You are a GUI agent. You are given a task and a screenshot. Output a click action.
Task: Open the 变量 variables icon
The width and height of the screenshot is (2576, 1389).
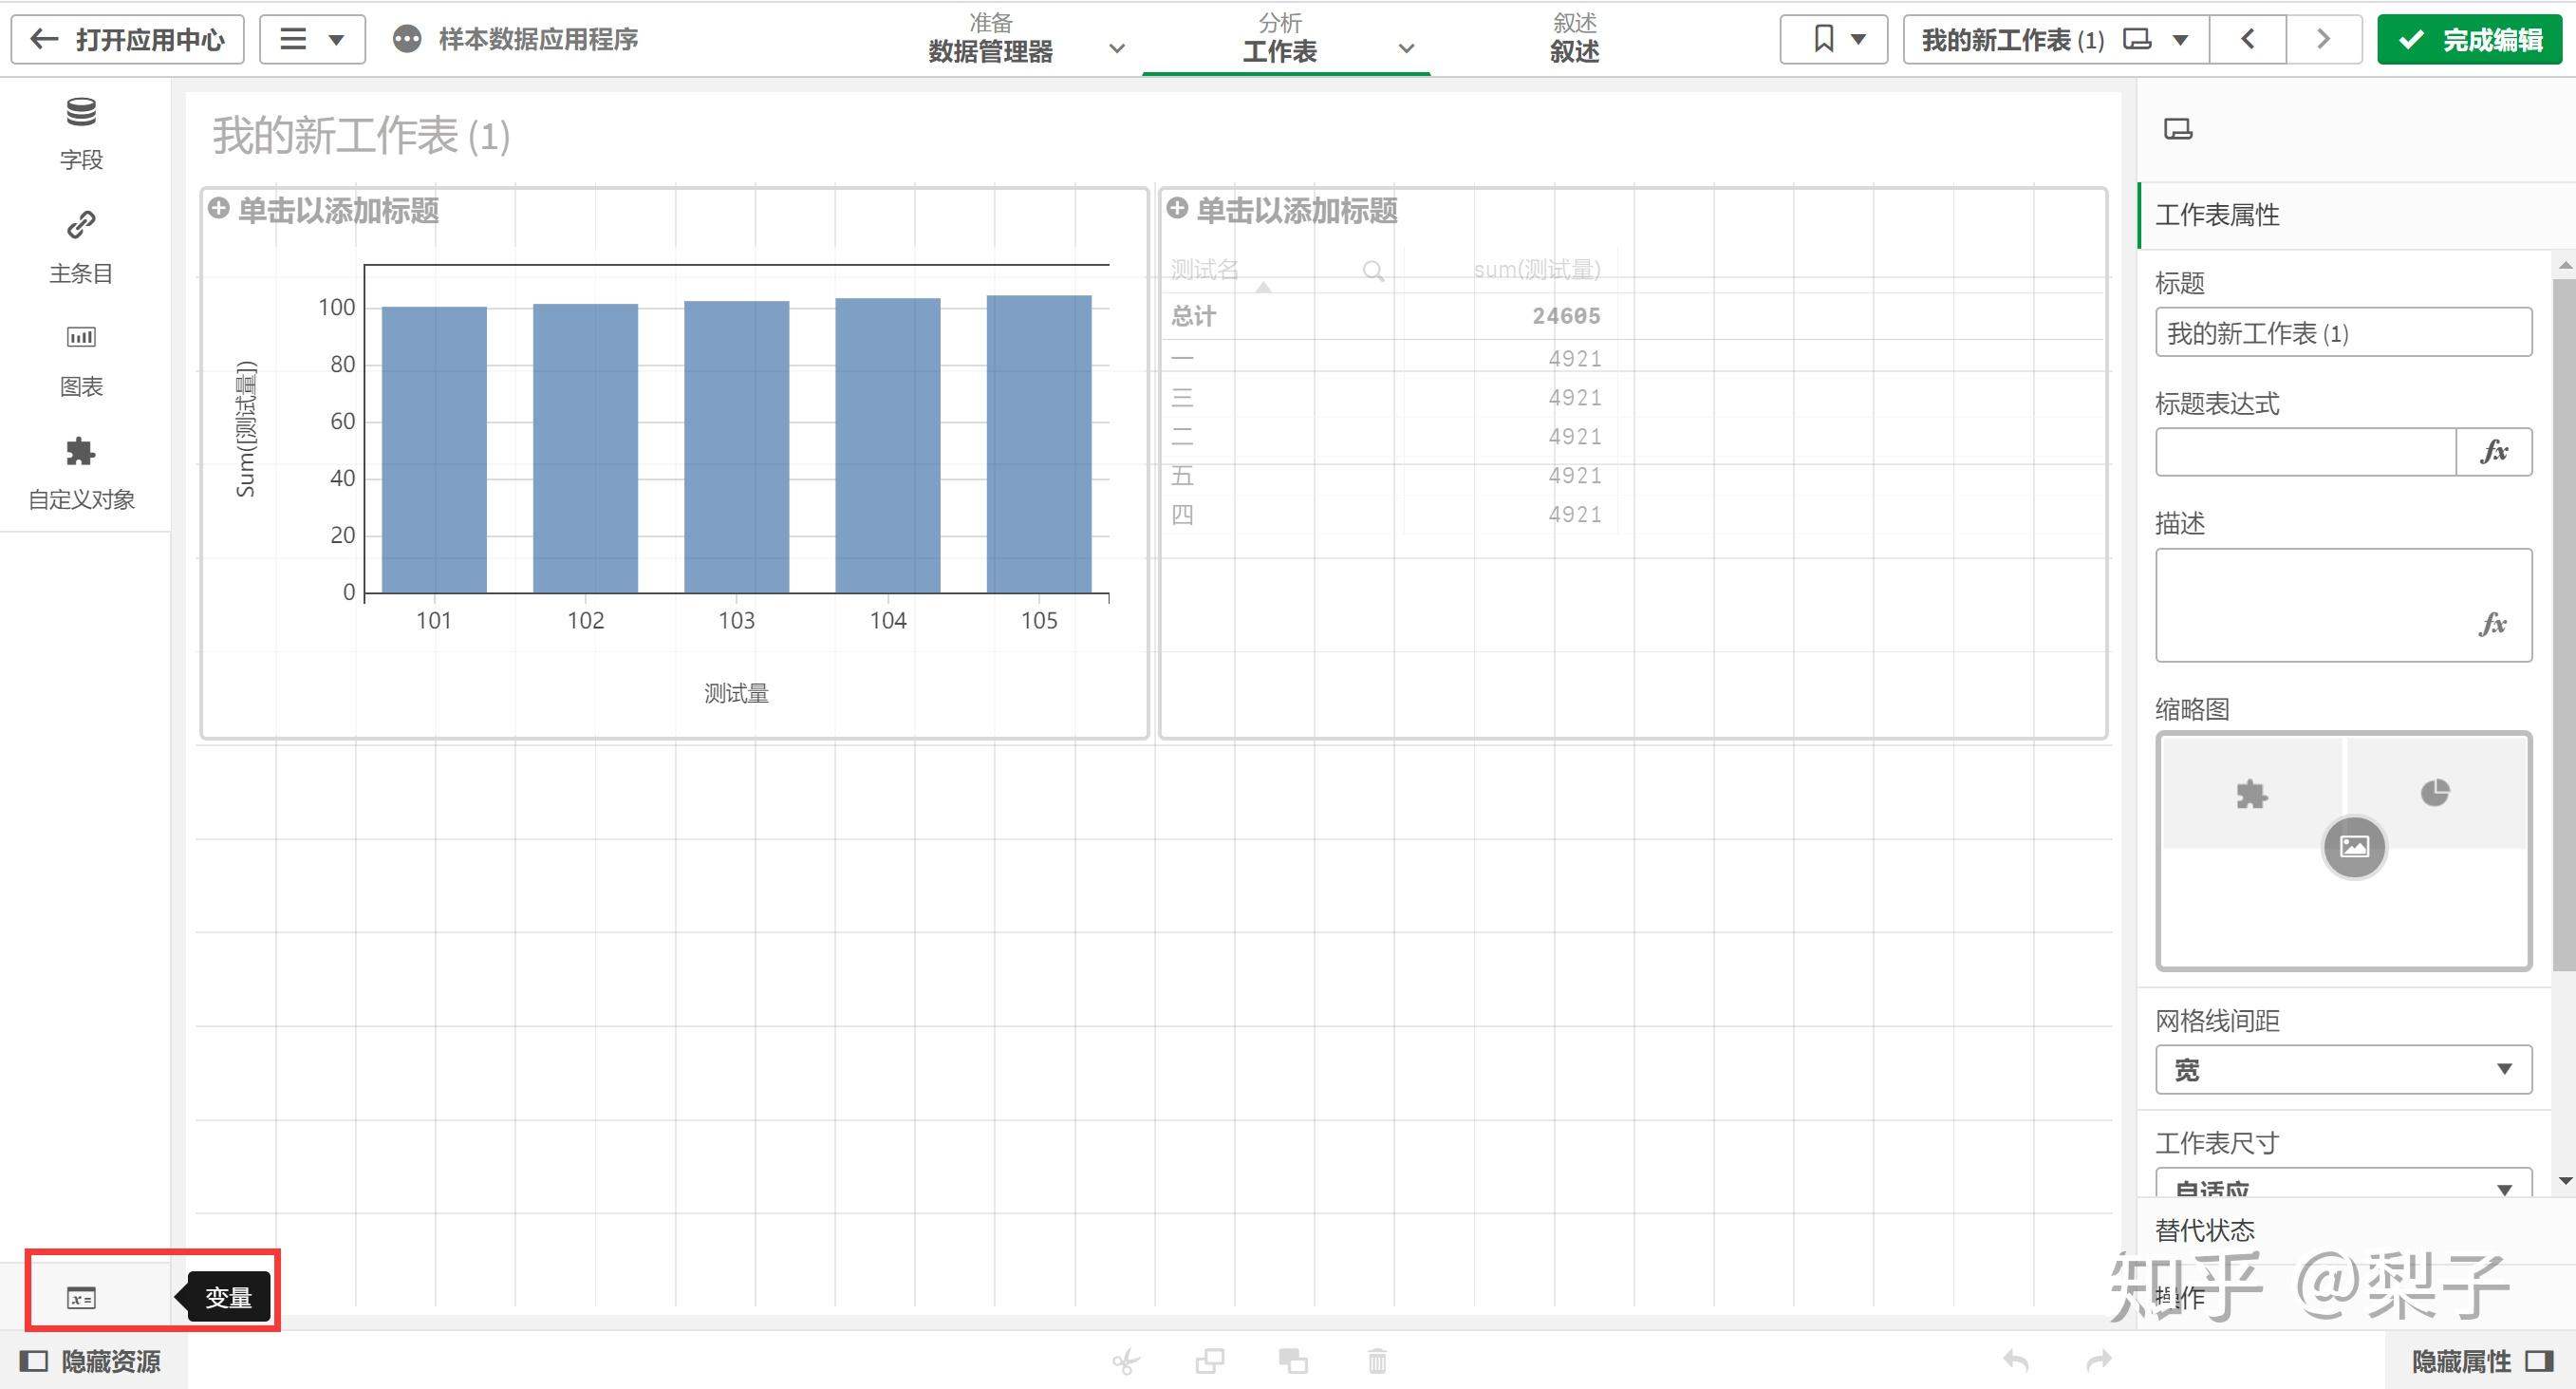(81, 1298)
